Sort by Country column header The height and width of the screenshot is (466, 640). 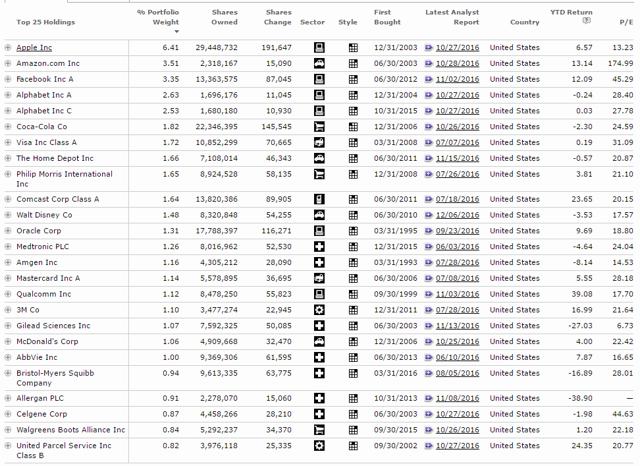(524, 22)
